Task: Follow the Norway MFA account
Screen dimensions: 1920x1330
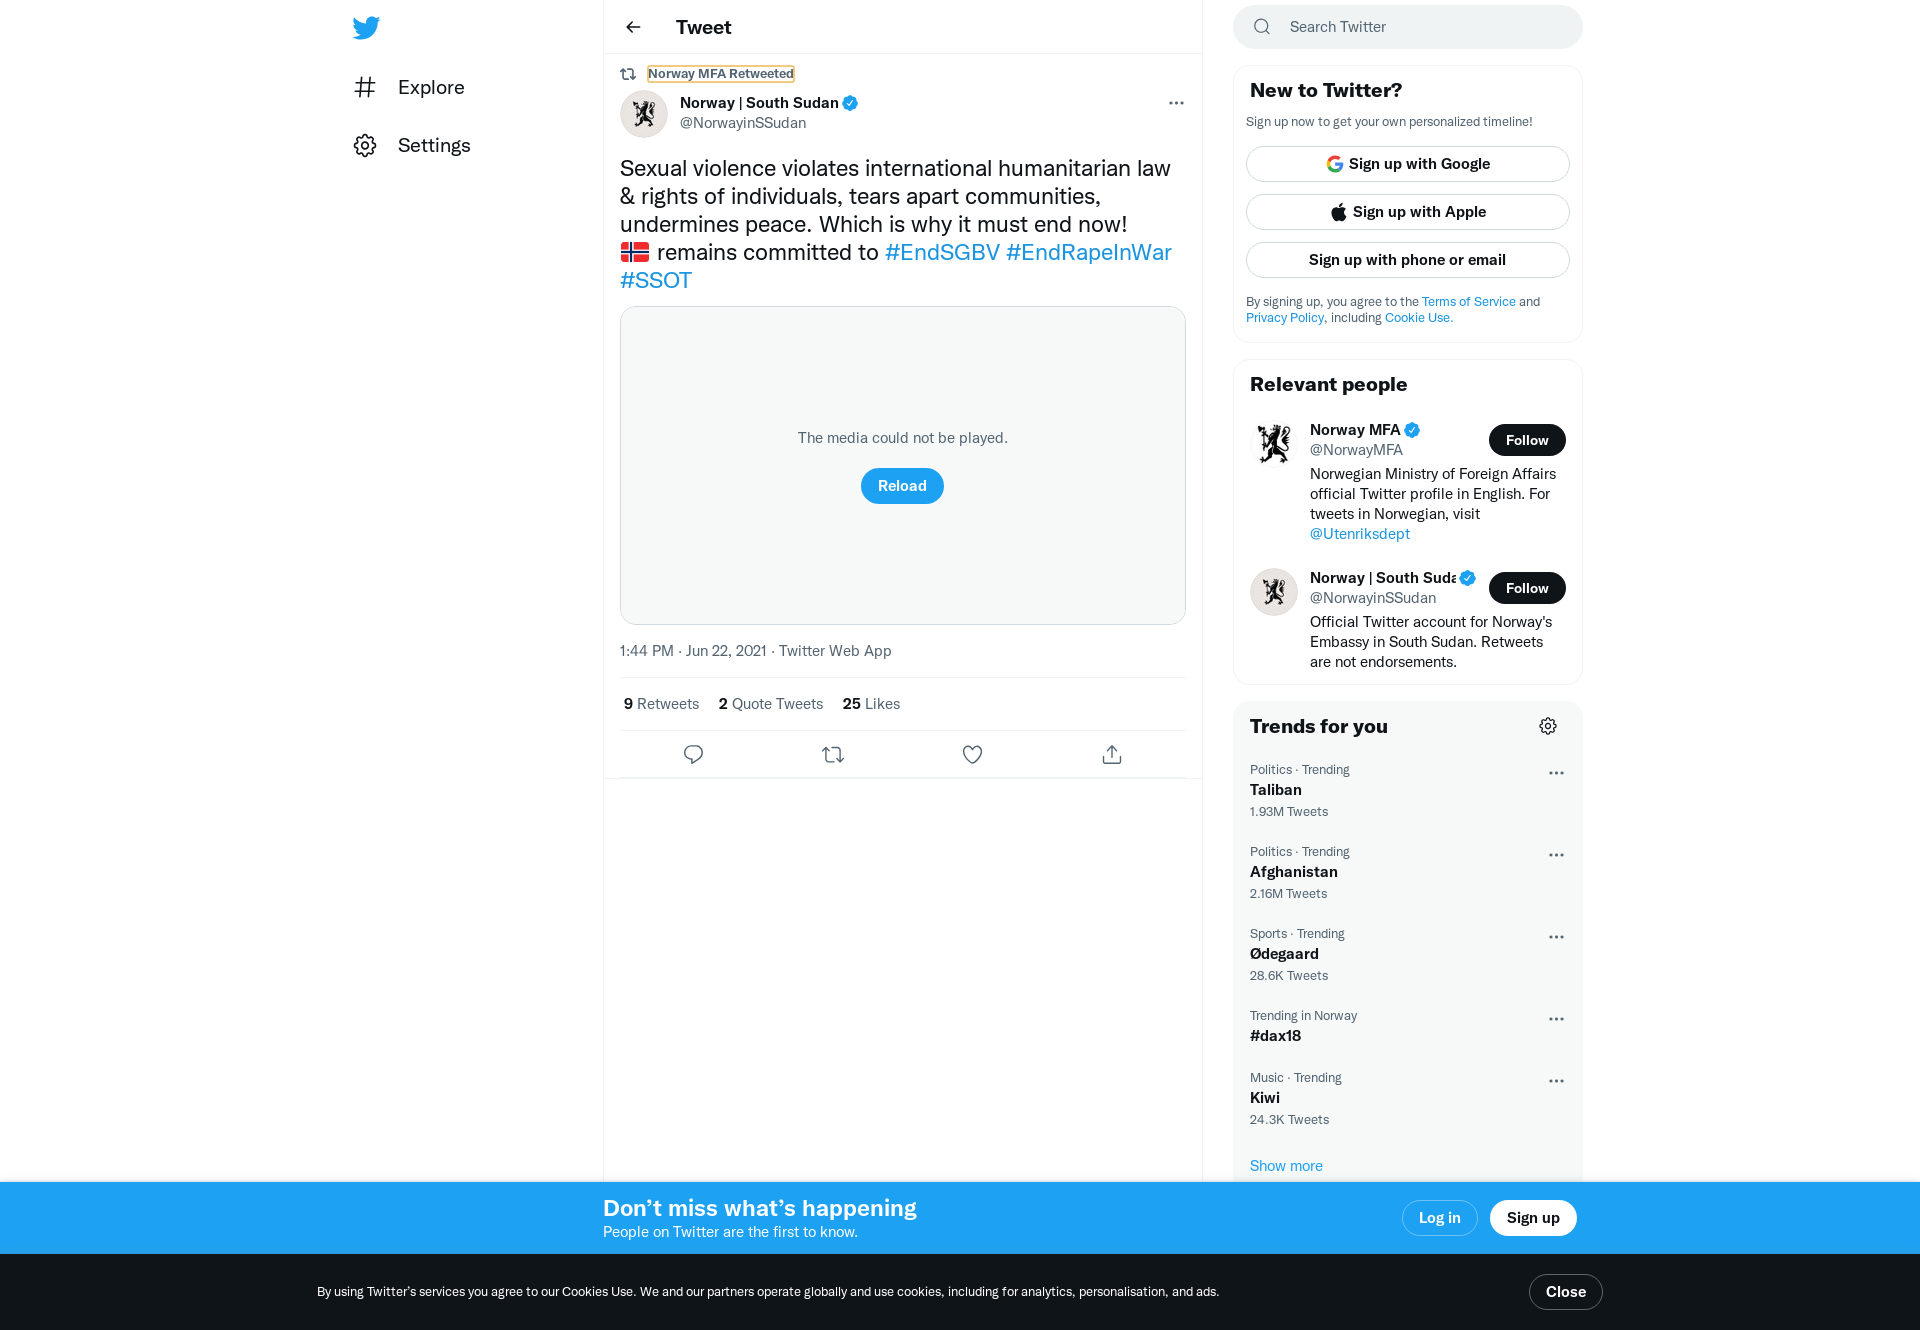Action: coord(1527,440)
